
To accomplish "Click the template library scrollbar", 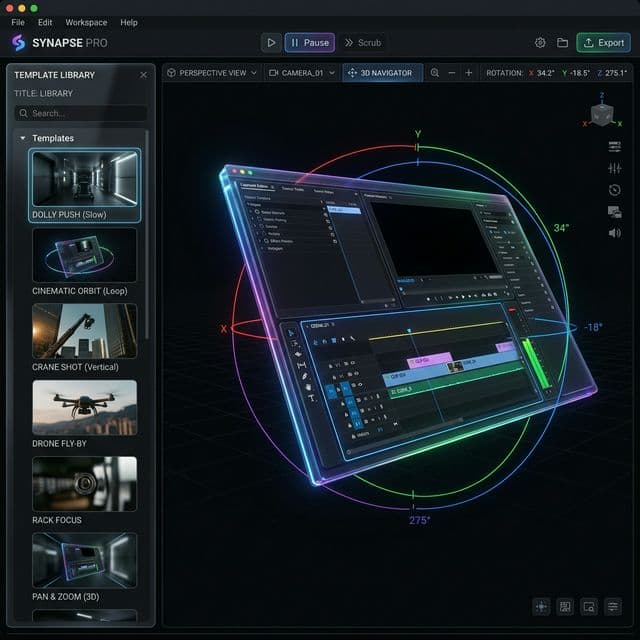I will click(147, 235).
